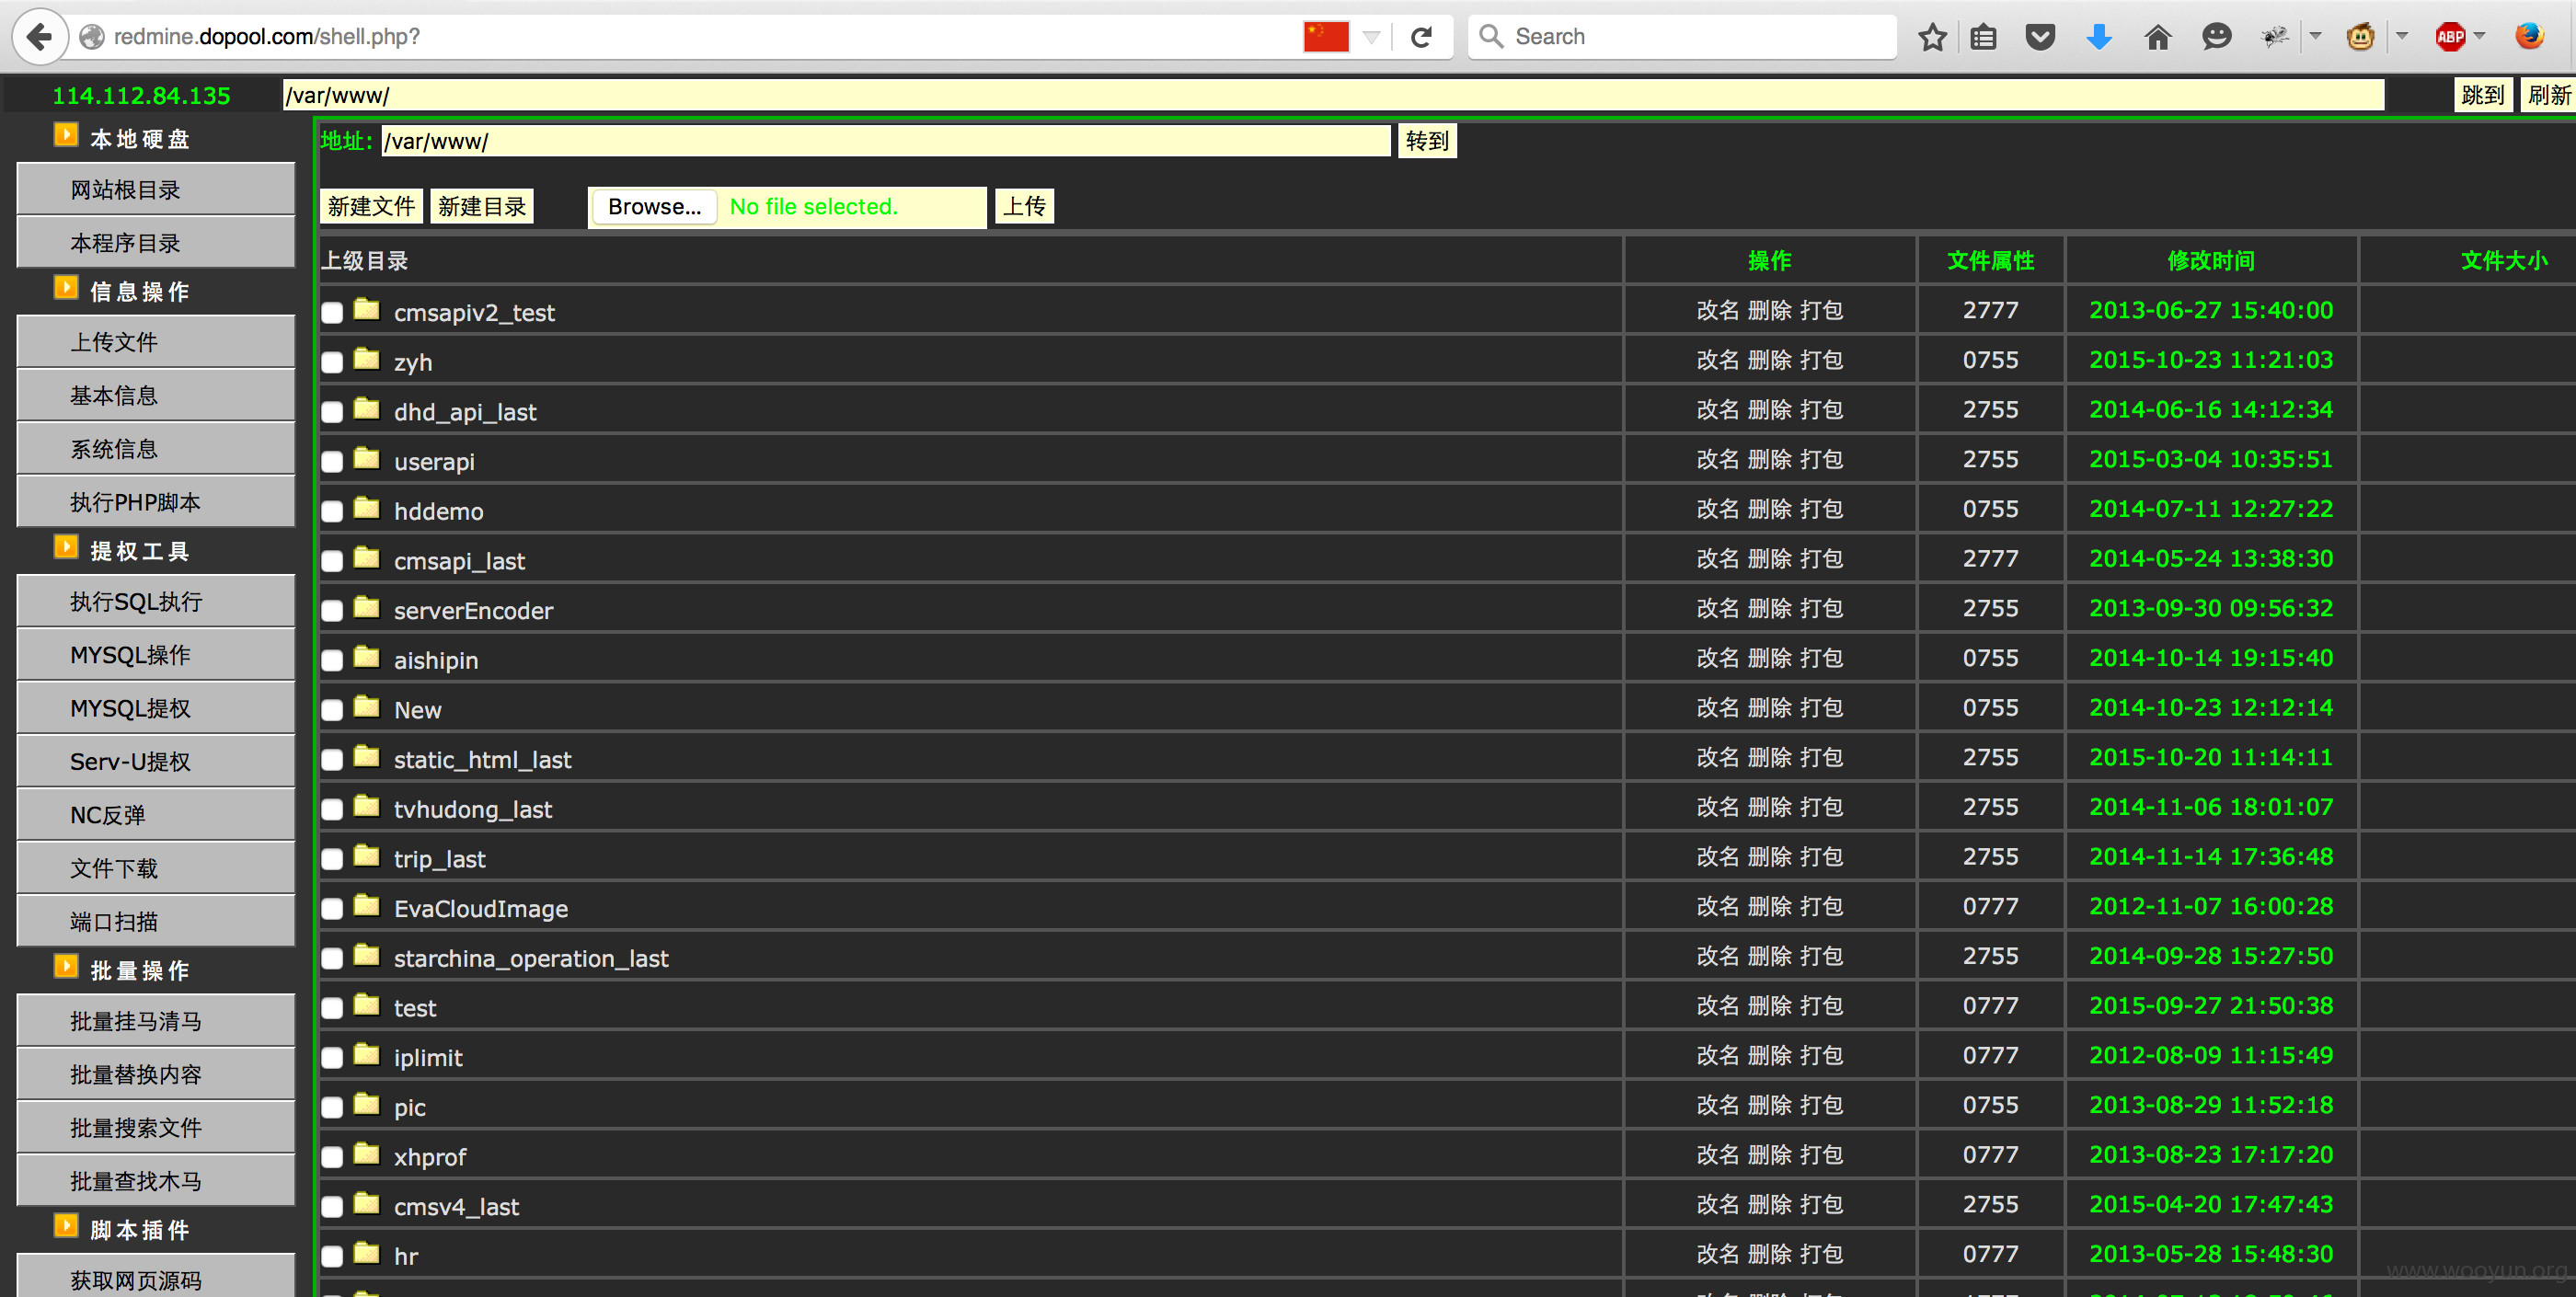Focus the browser Search box
2576x1297 pixels.
click(1682, 37)
